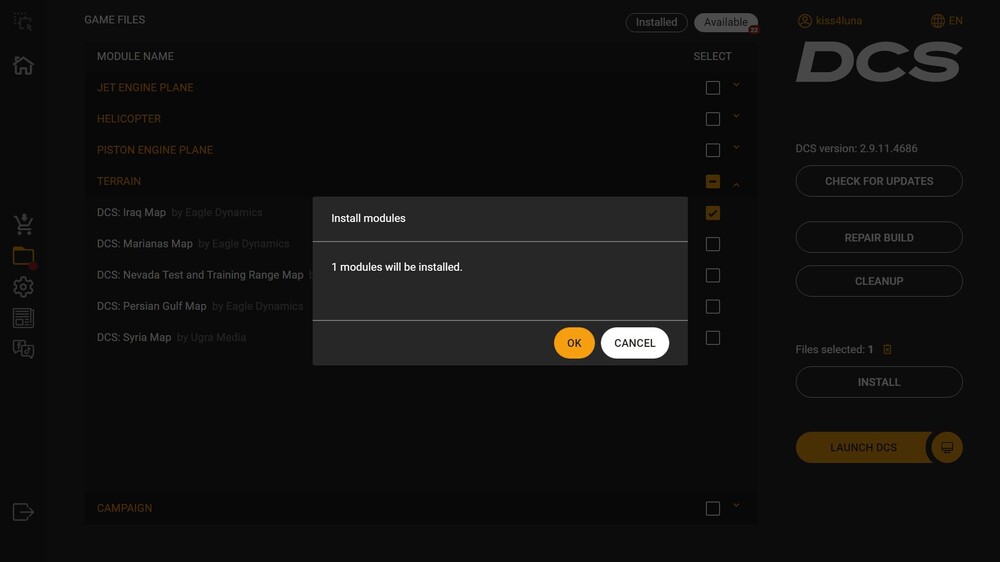
Task: Click the Install button
Action: tap(879, 382)
